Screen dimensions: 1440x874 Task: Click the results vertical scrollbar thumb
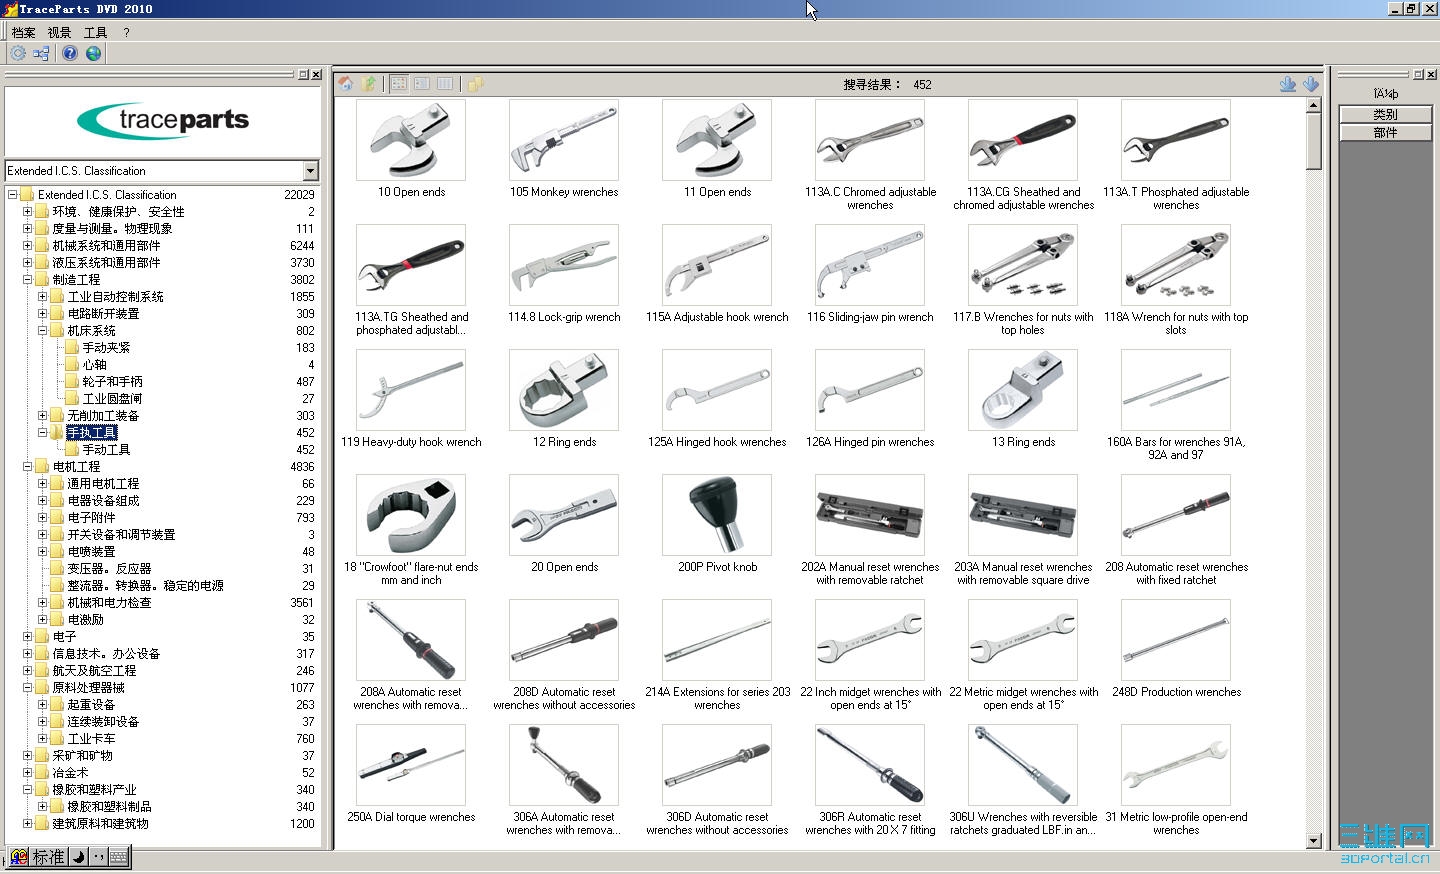(1314, 142)
